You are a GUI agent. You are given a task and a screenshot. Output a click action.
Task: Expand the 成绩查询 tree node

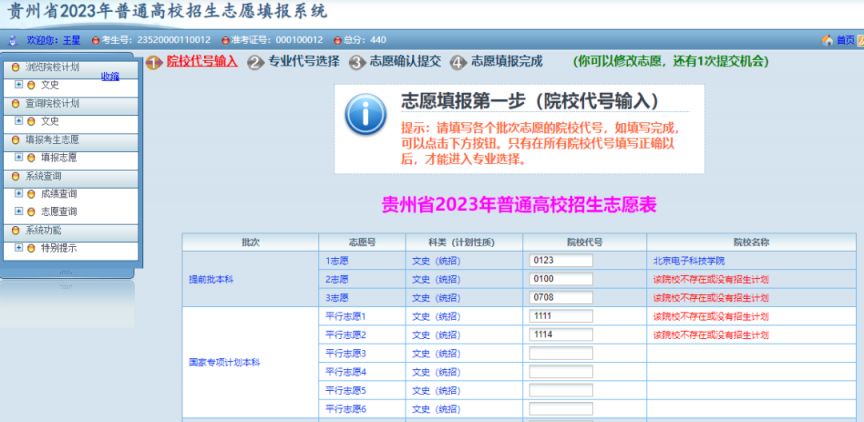(19, 194)
